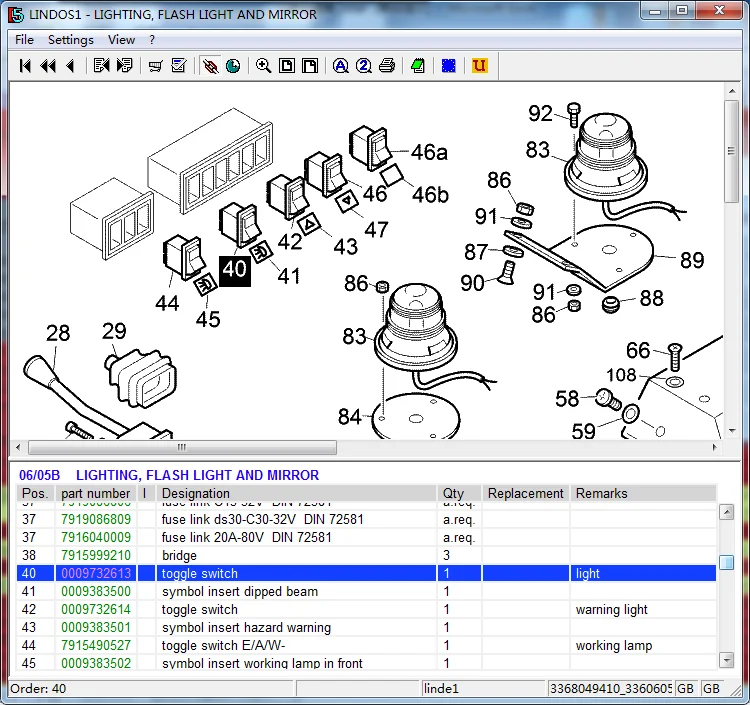This screenshot has height=705, width=750.
Task: Select part number 0009732614
Action: coord(96,610)
